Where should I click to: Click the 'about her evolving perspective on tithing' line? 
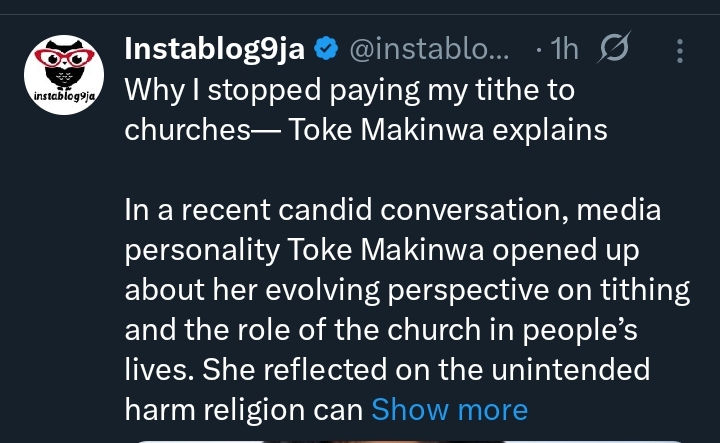(x=408, y=290)
